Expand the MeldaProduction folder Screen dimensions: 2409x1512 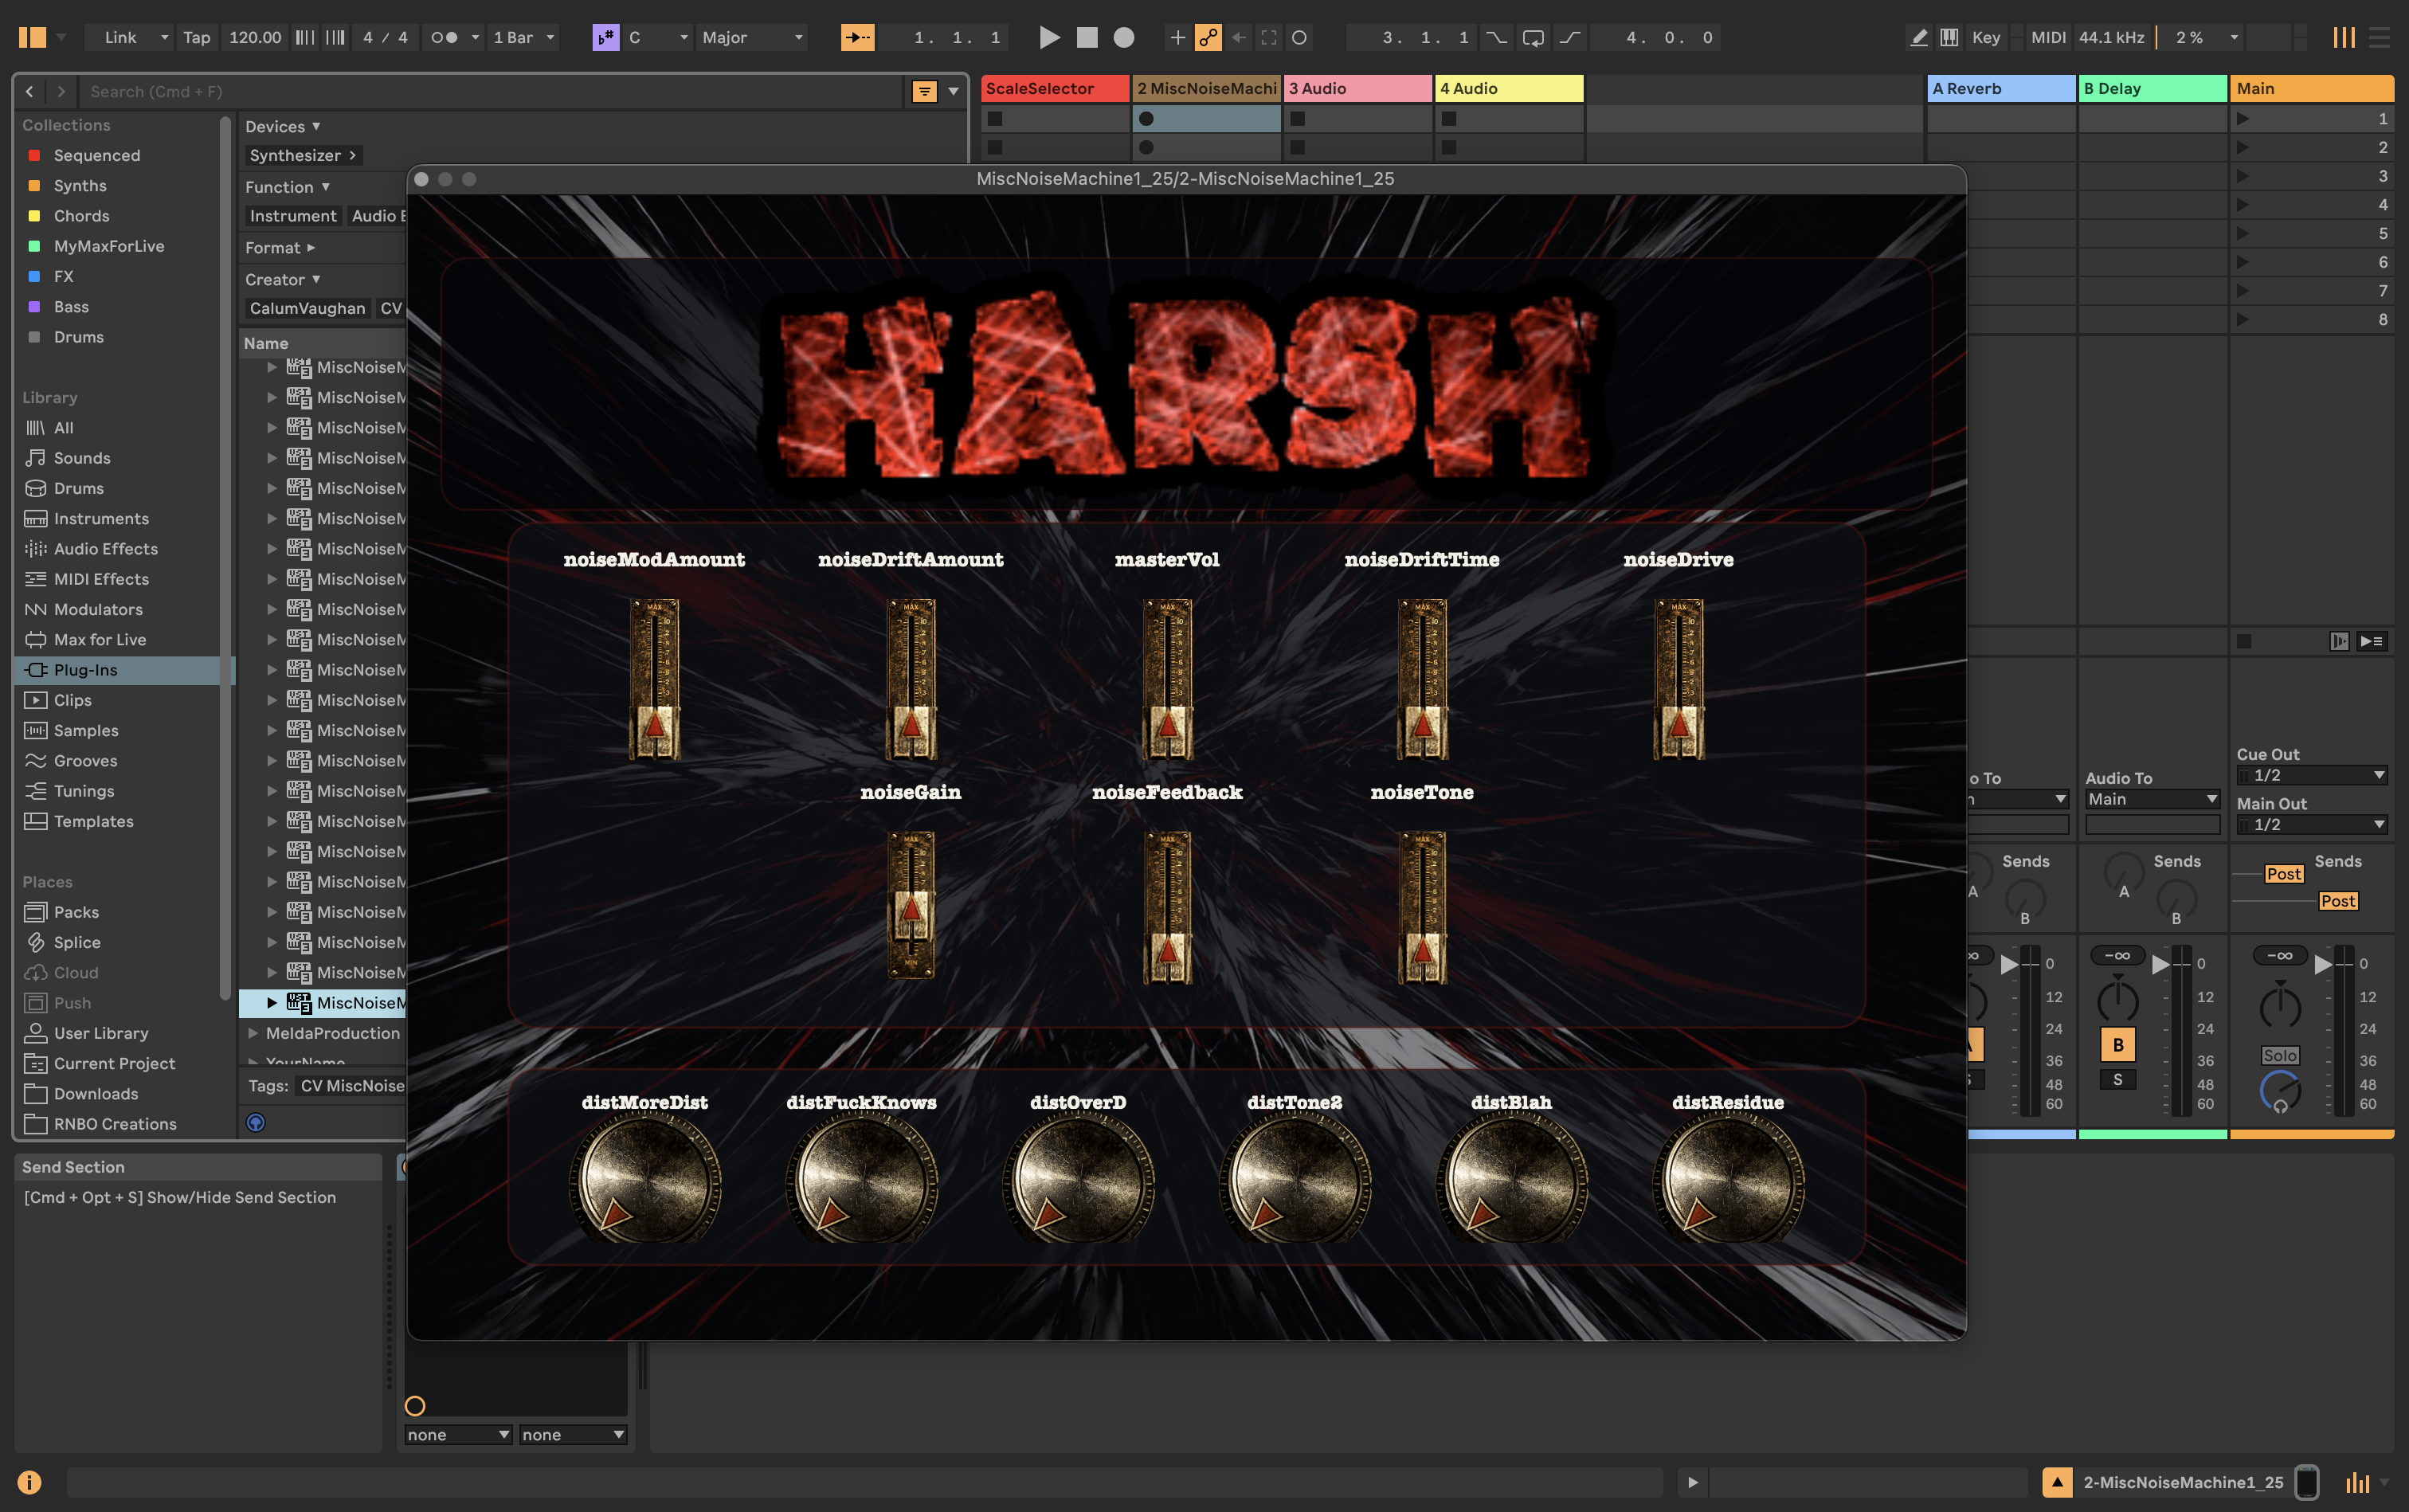click(253, 1033)
